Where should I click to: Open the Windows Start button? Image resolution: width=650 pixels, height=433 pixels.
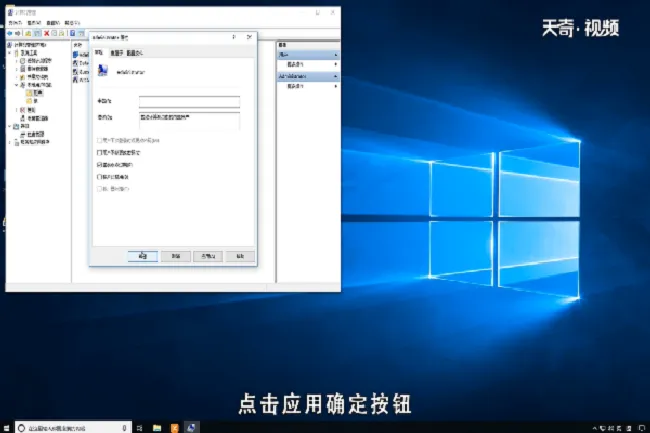[6, 428]
